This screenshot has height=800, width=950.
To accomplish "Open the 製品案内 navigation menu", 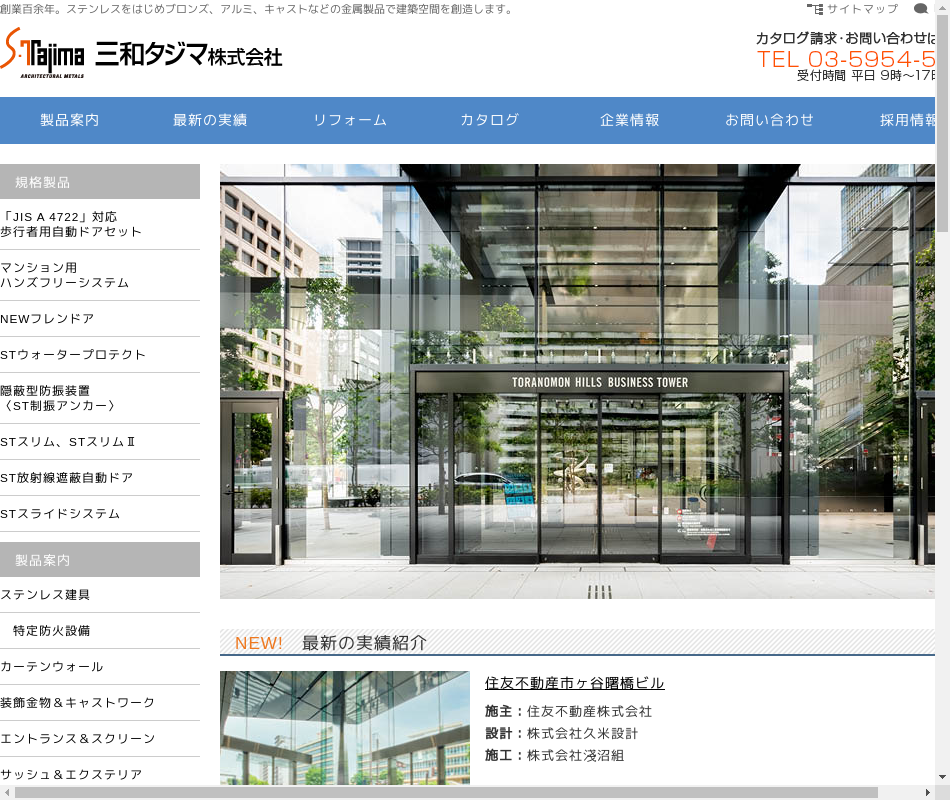I will 70,120.
